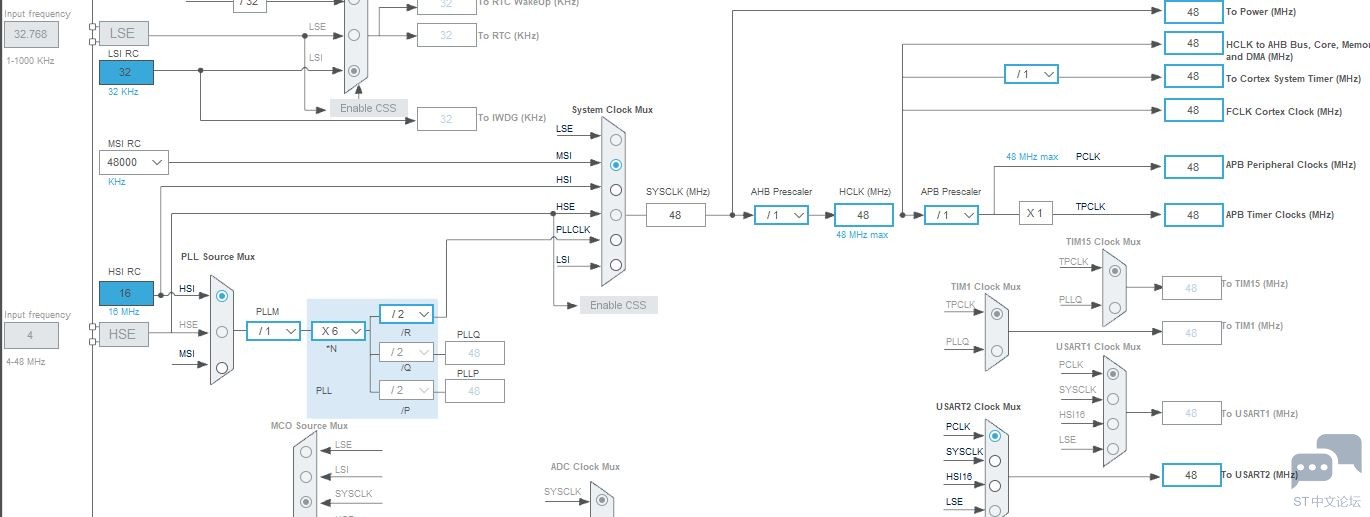Click To TIM1 (MHz) value box

(1191, 333)
